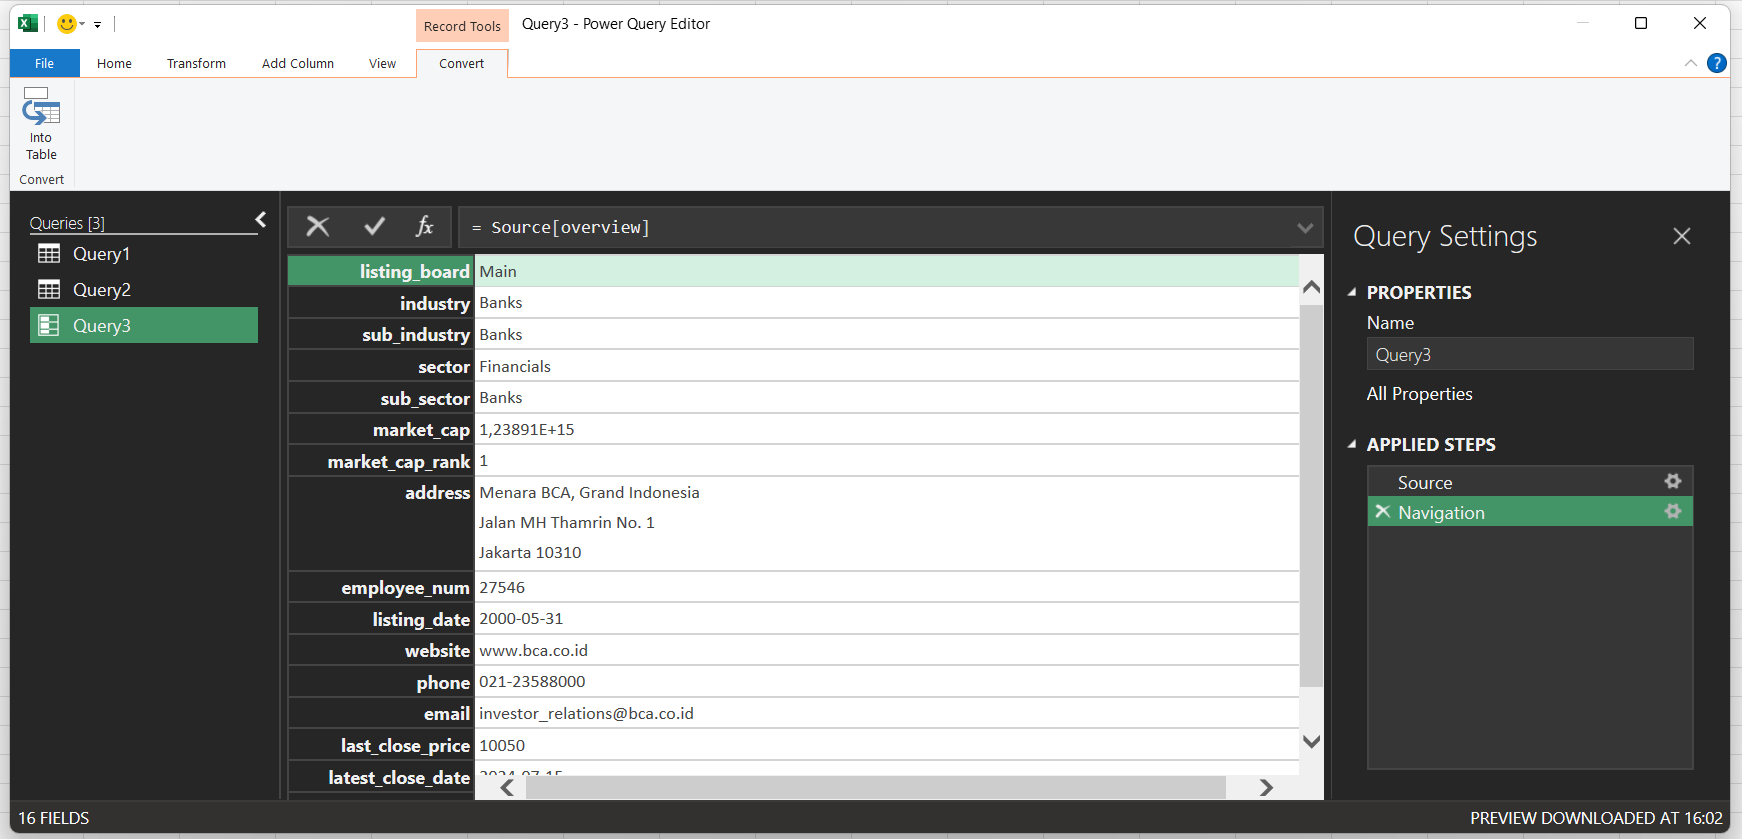Close the Query Settings pane
This screenshot has height=839, width=1742.
coord(1682,236)
